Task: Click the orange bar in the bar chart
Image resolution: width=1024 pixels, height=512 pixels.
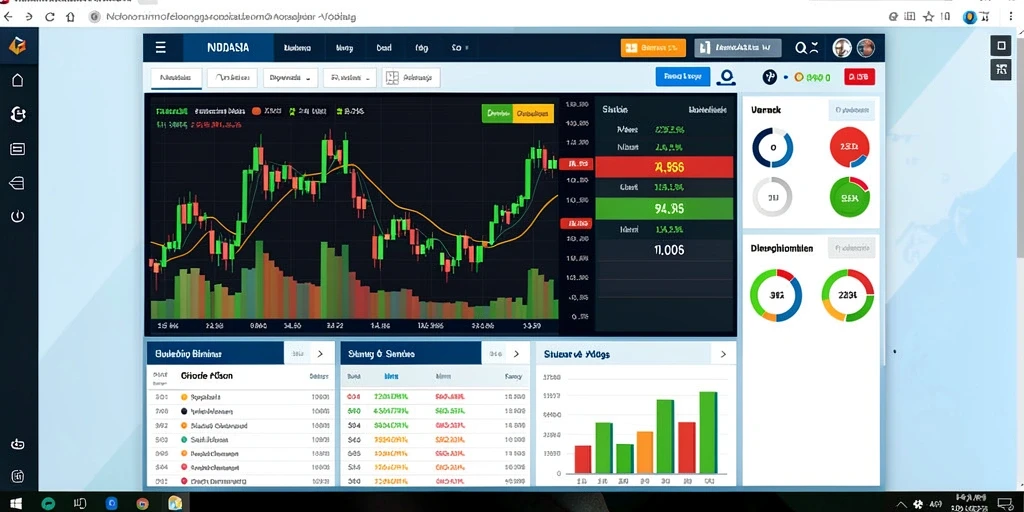Action: (x=645, y=452)
